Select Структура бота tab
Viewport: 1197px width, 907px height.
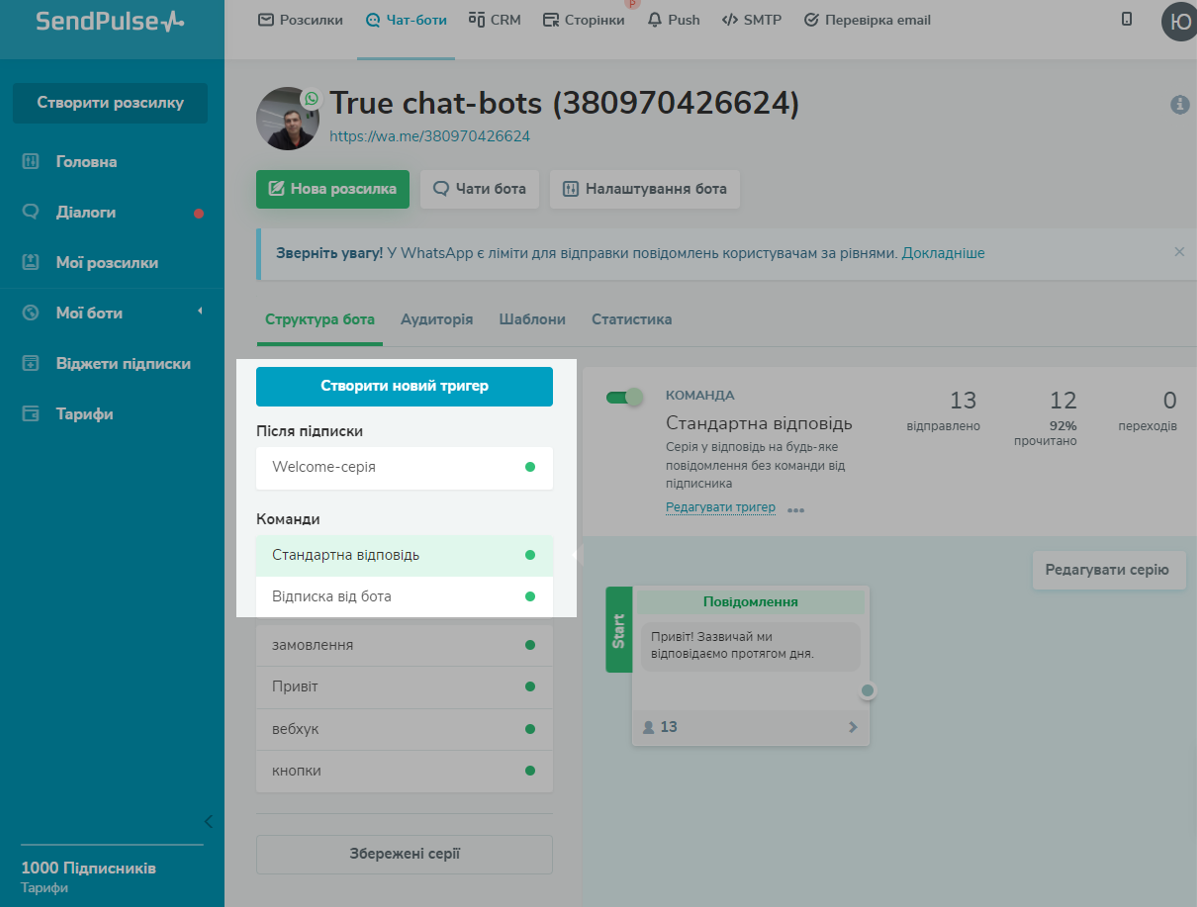point(319,320)
